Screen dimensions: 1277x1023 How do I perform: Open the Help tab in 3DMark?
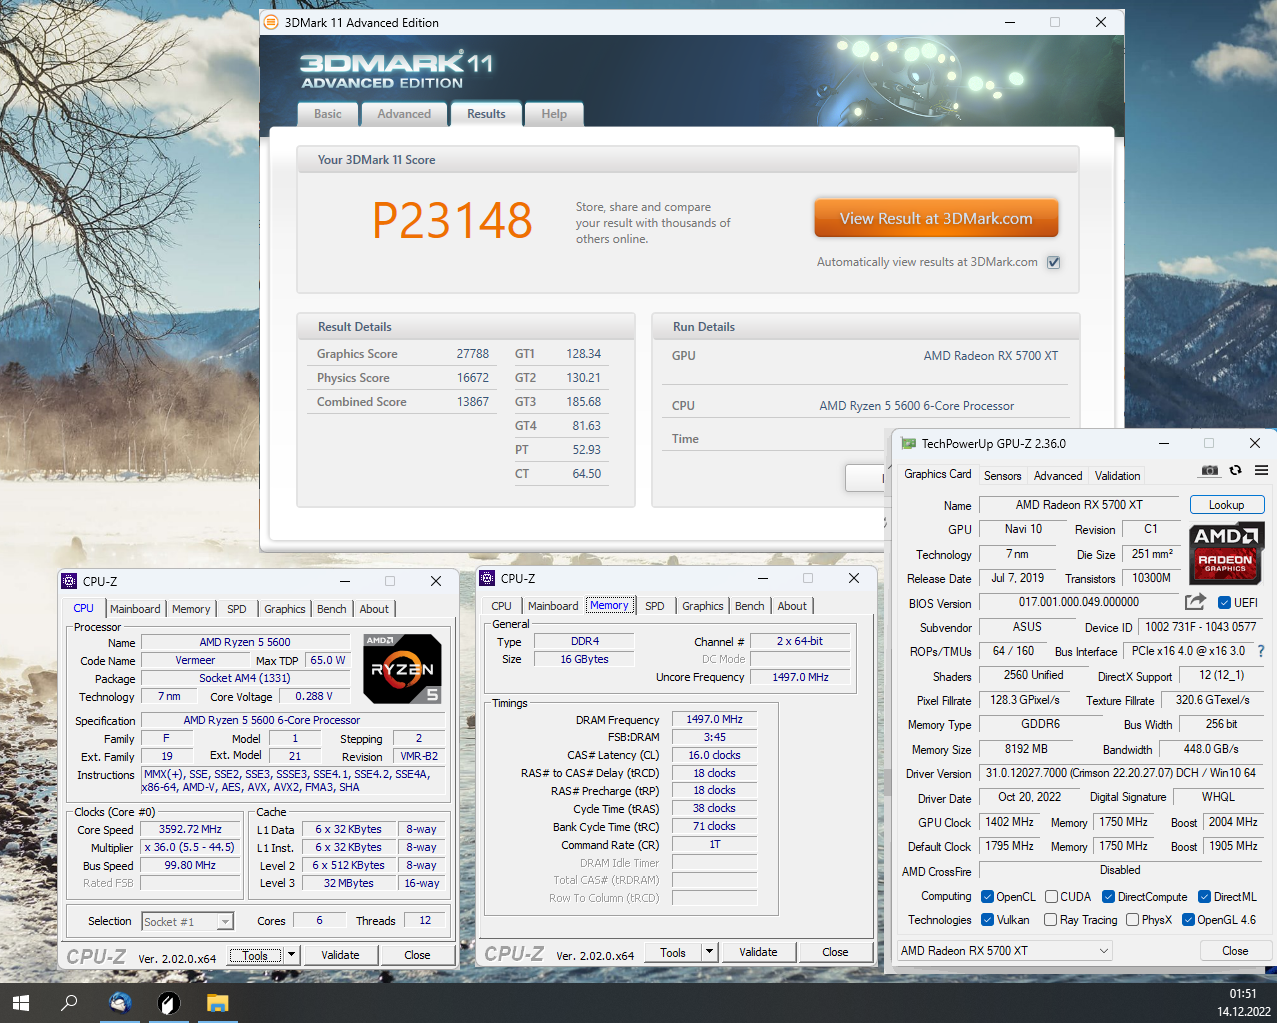(x=554, y=114)
